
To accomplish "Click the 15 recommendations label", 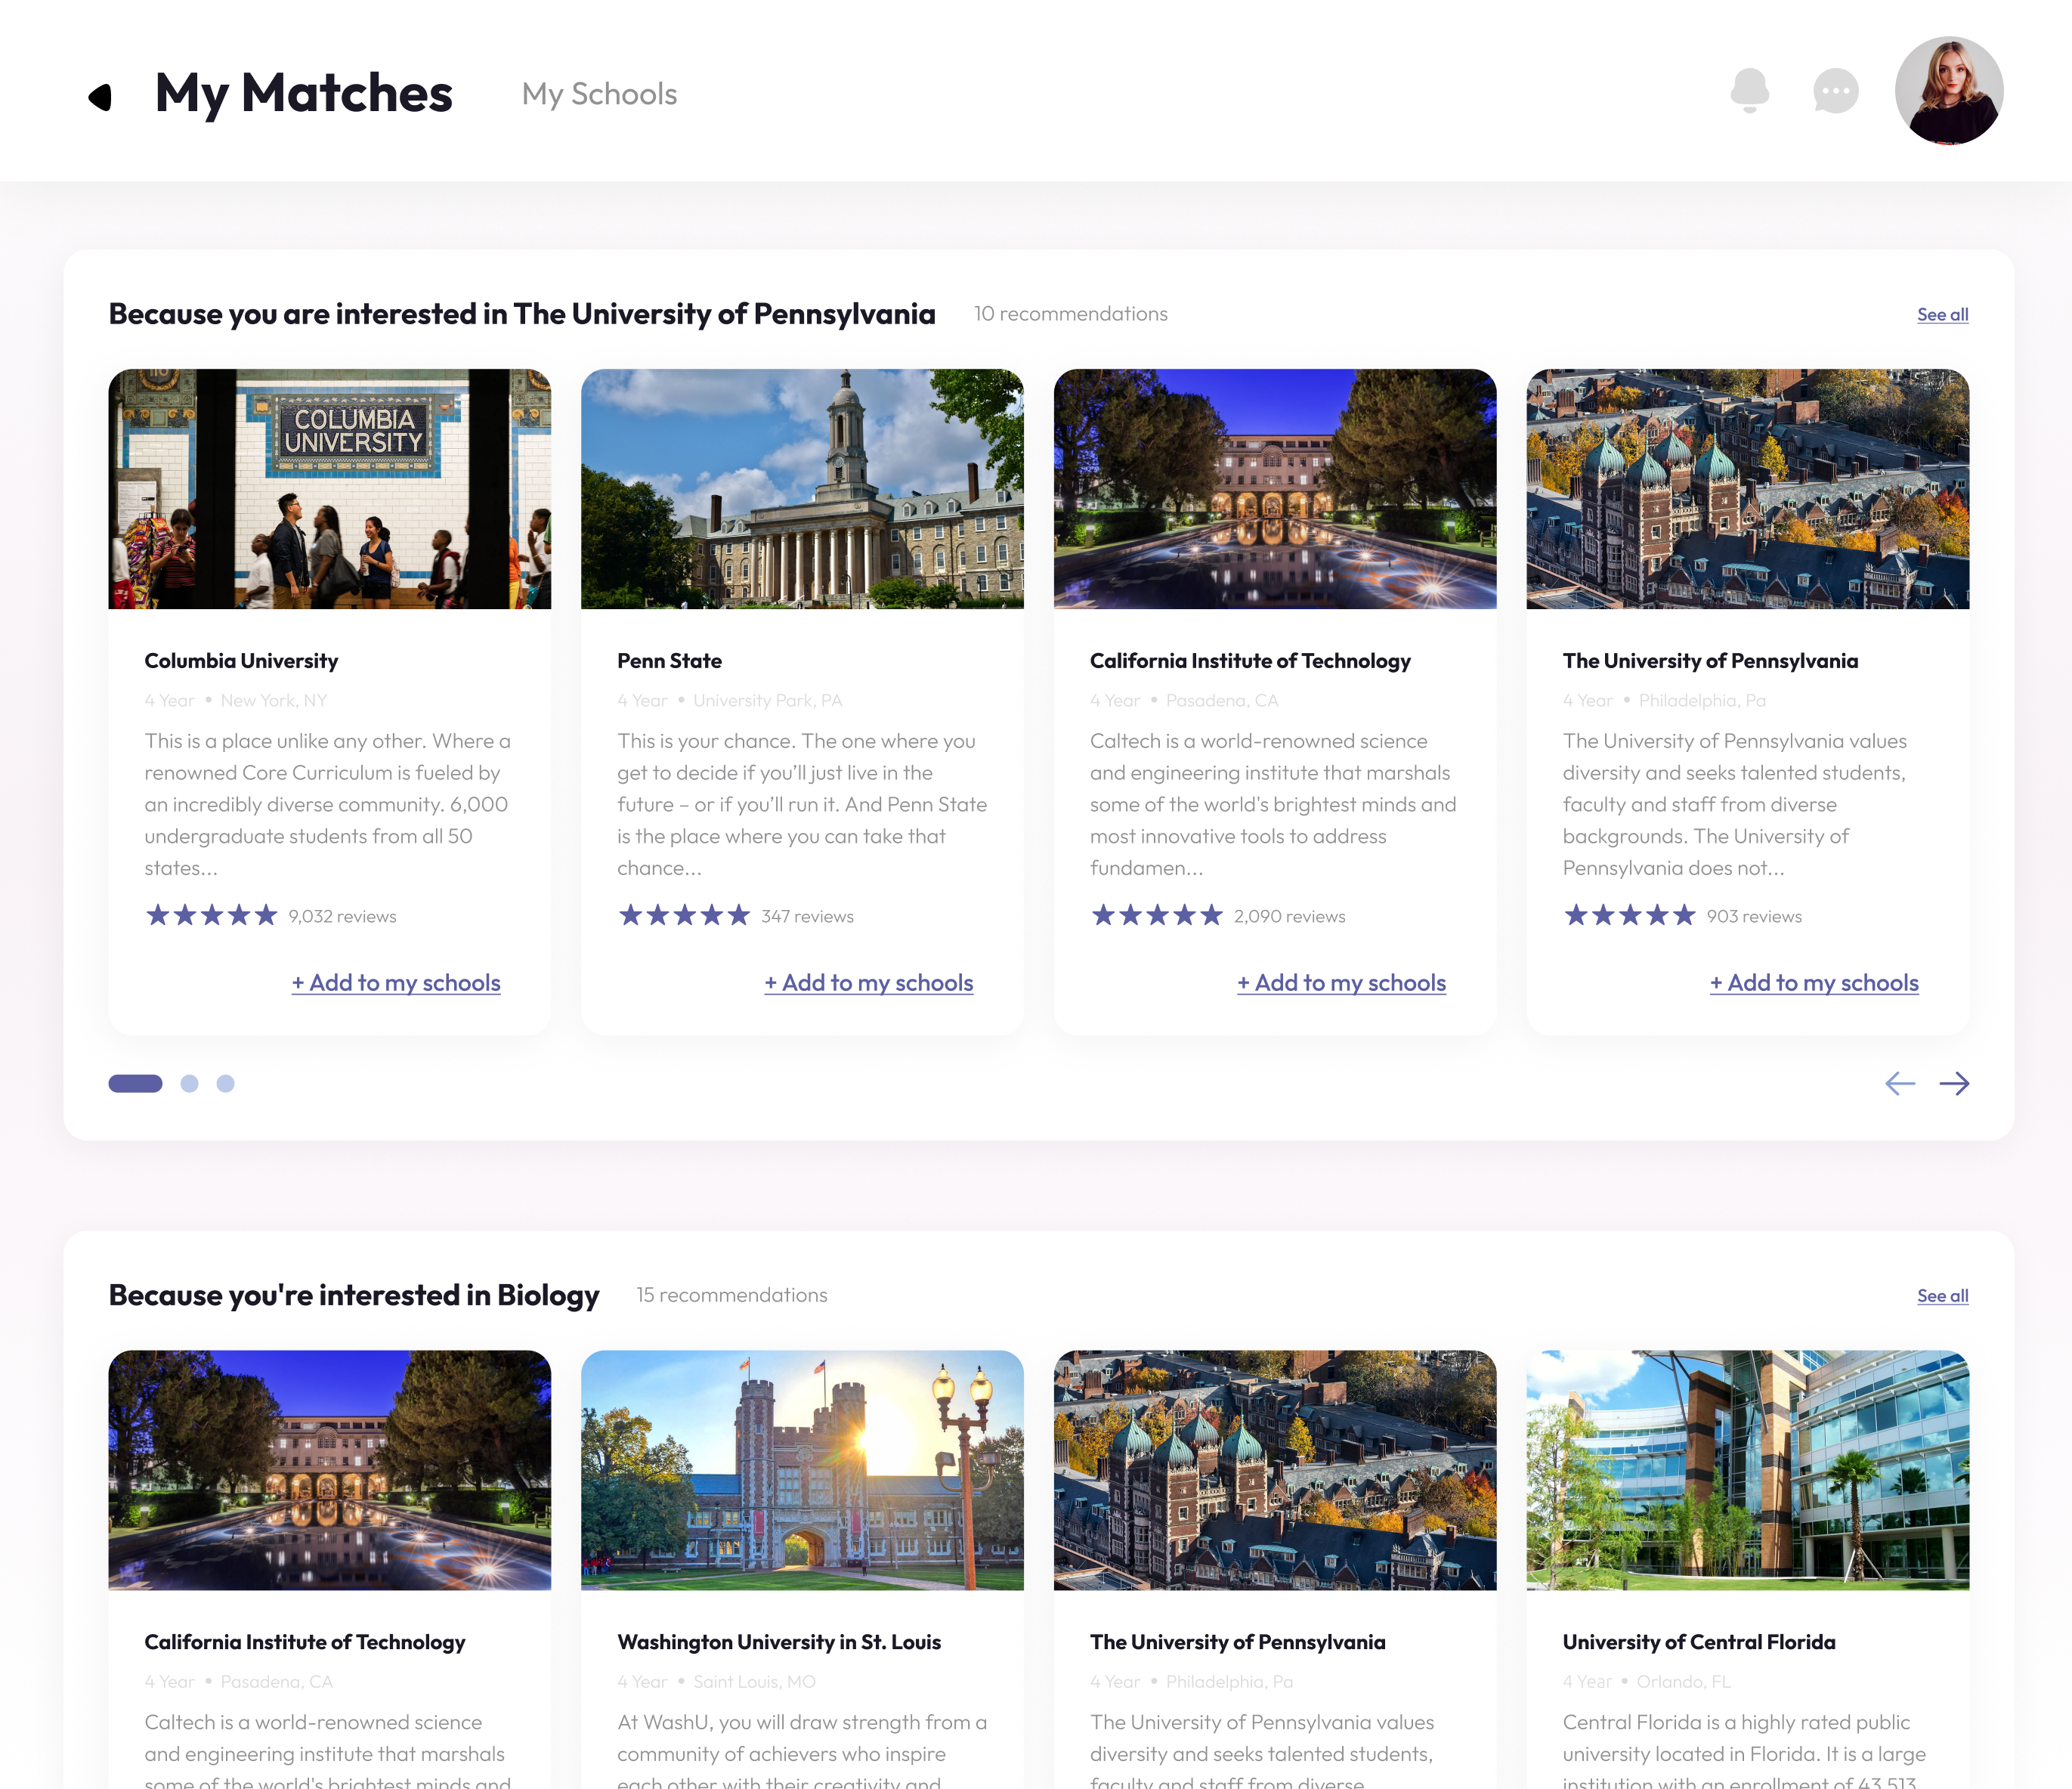I will tap(732, 1295).
